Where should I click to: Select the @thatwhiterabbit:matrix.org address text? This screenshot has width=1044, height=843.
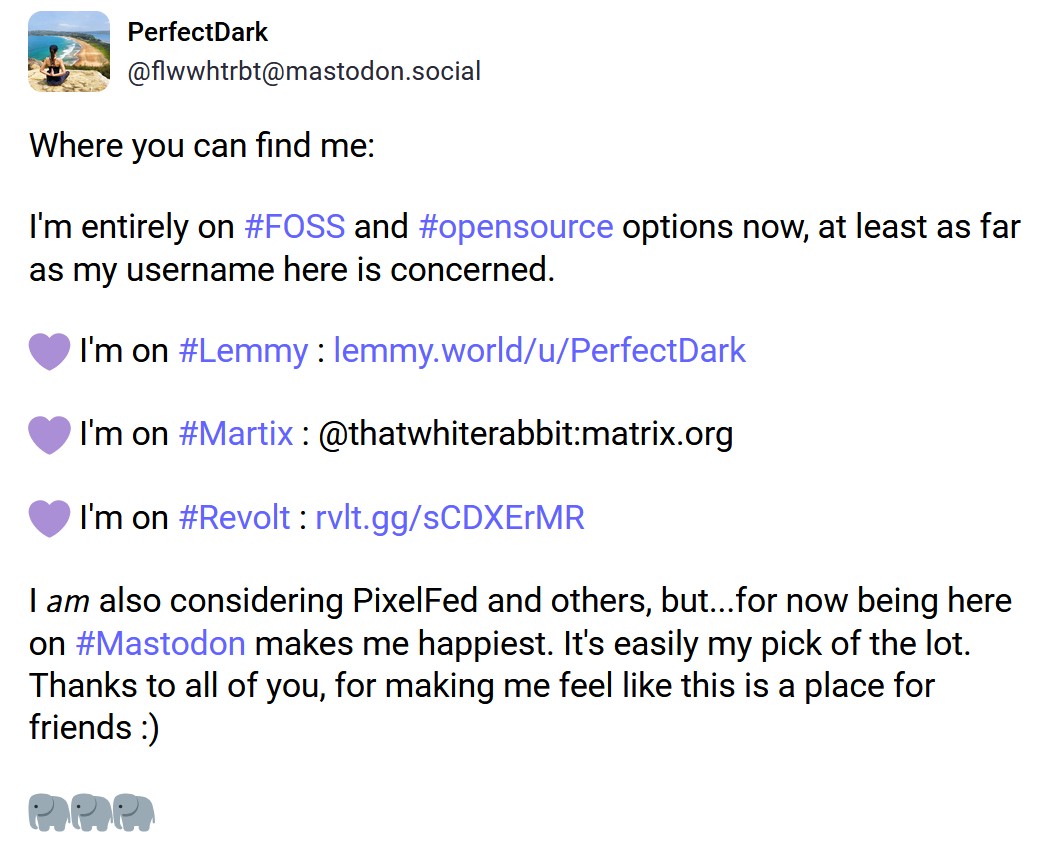525,434
